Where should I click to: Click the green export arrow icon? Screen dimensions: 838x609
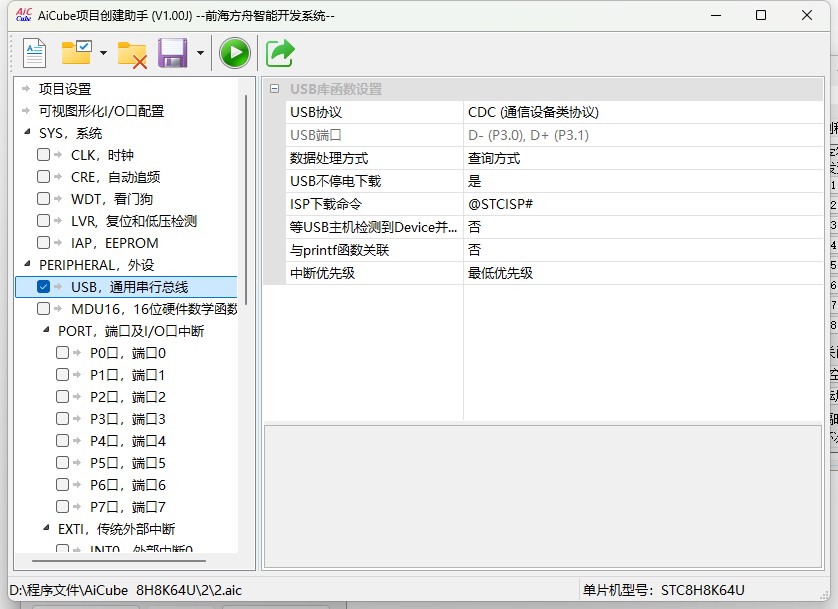click(x=280, y=53)
